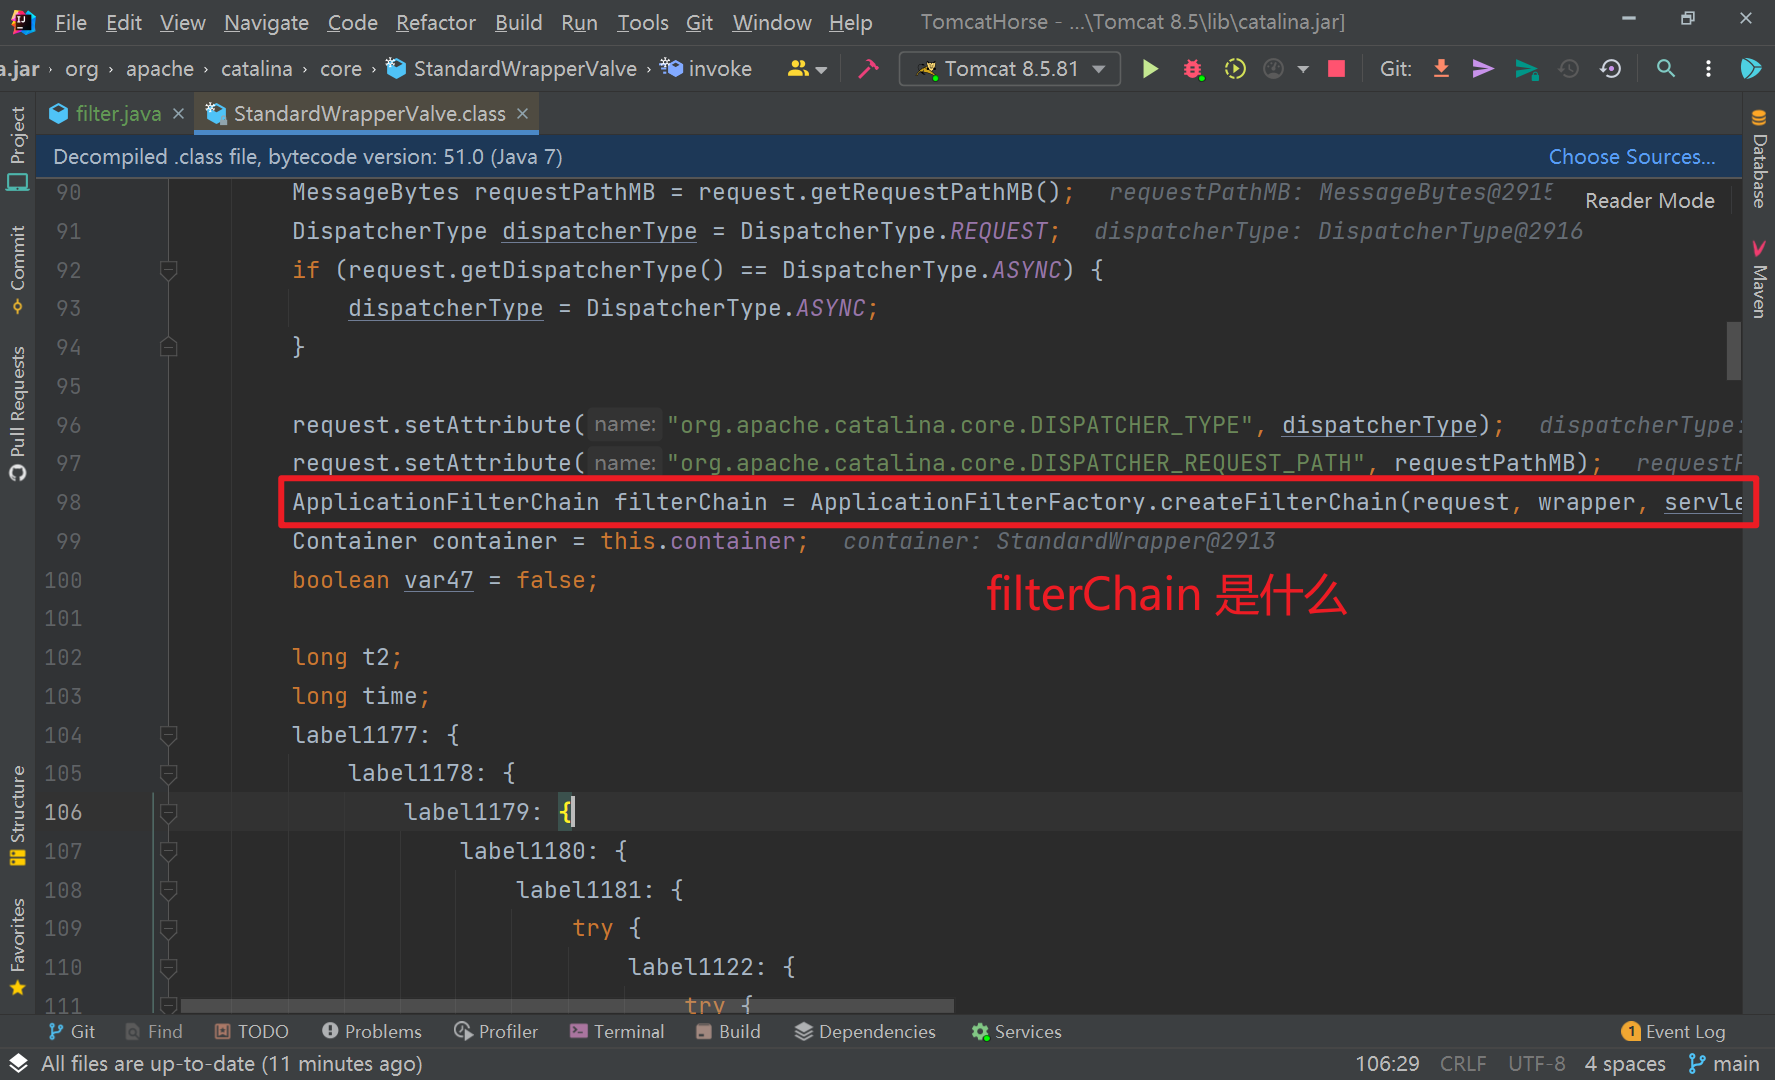Viewport: 1775px width, 1080px height.
Task: Stop the running server
Action: point(1336,68)
